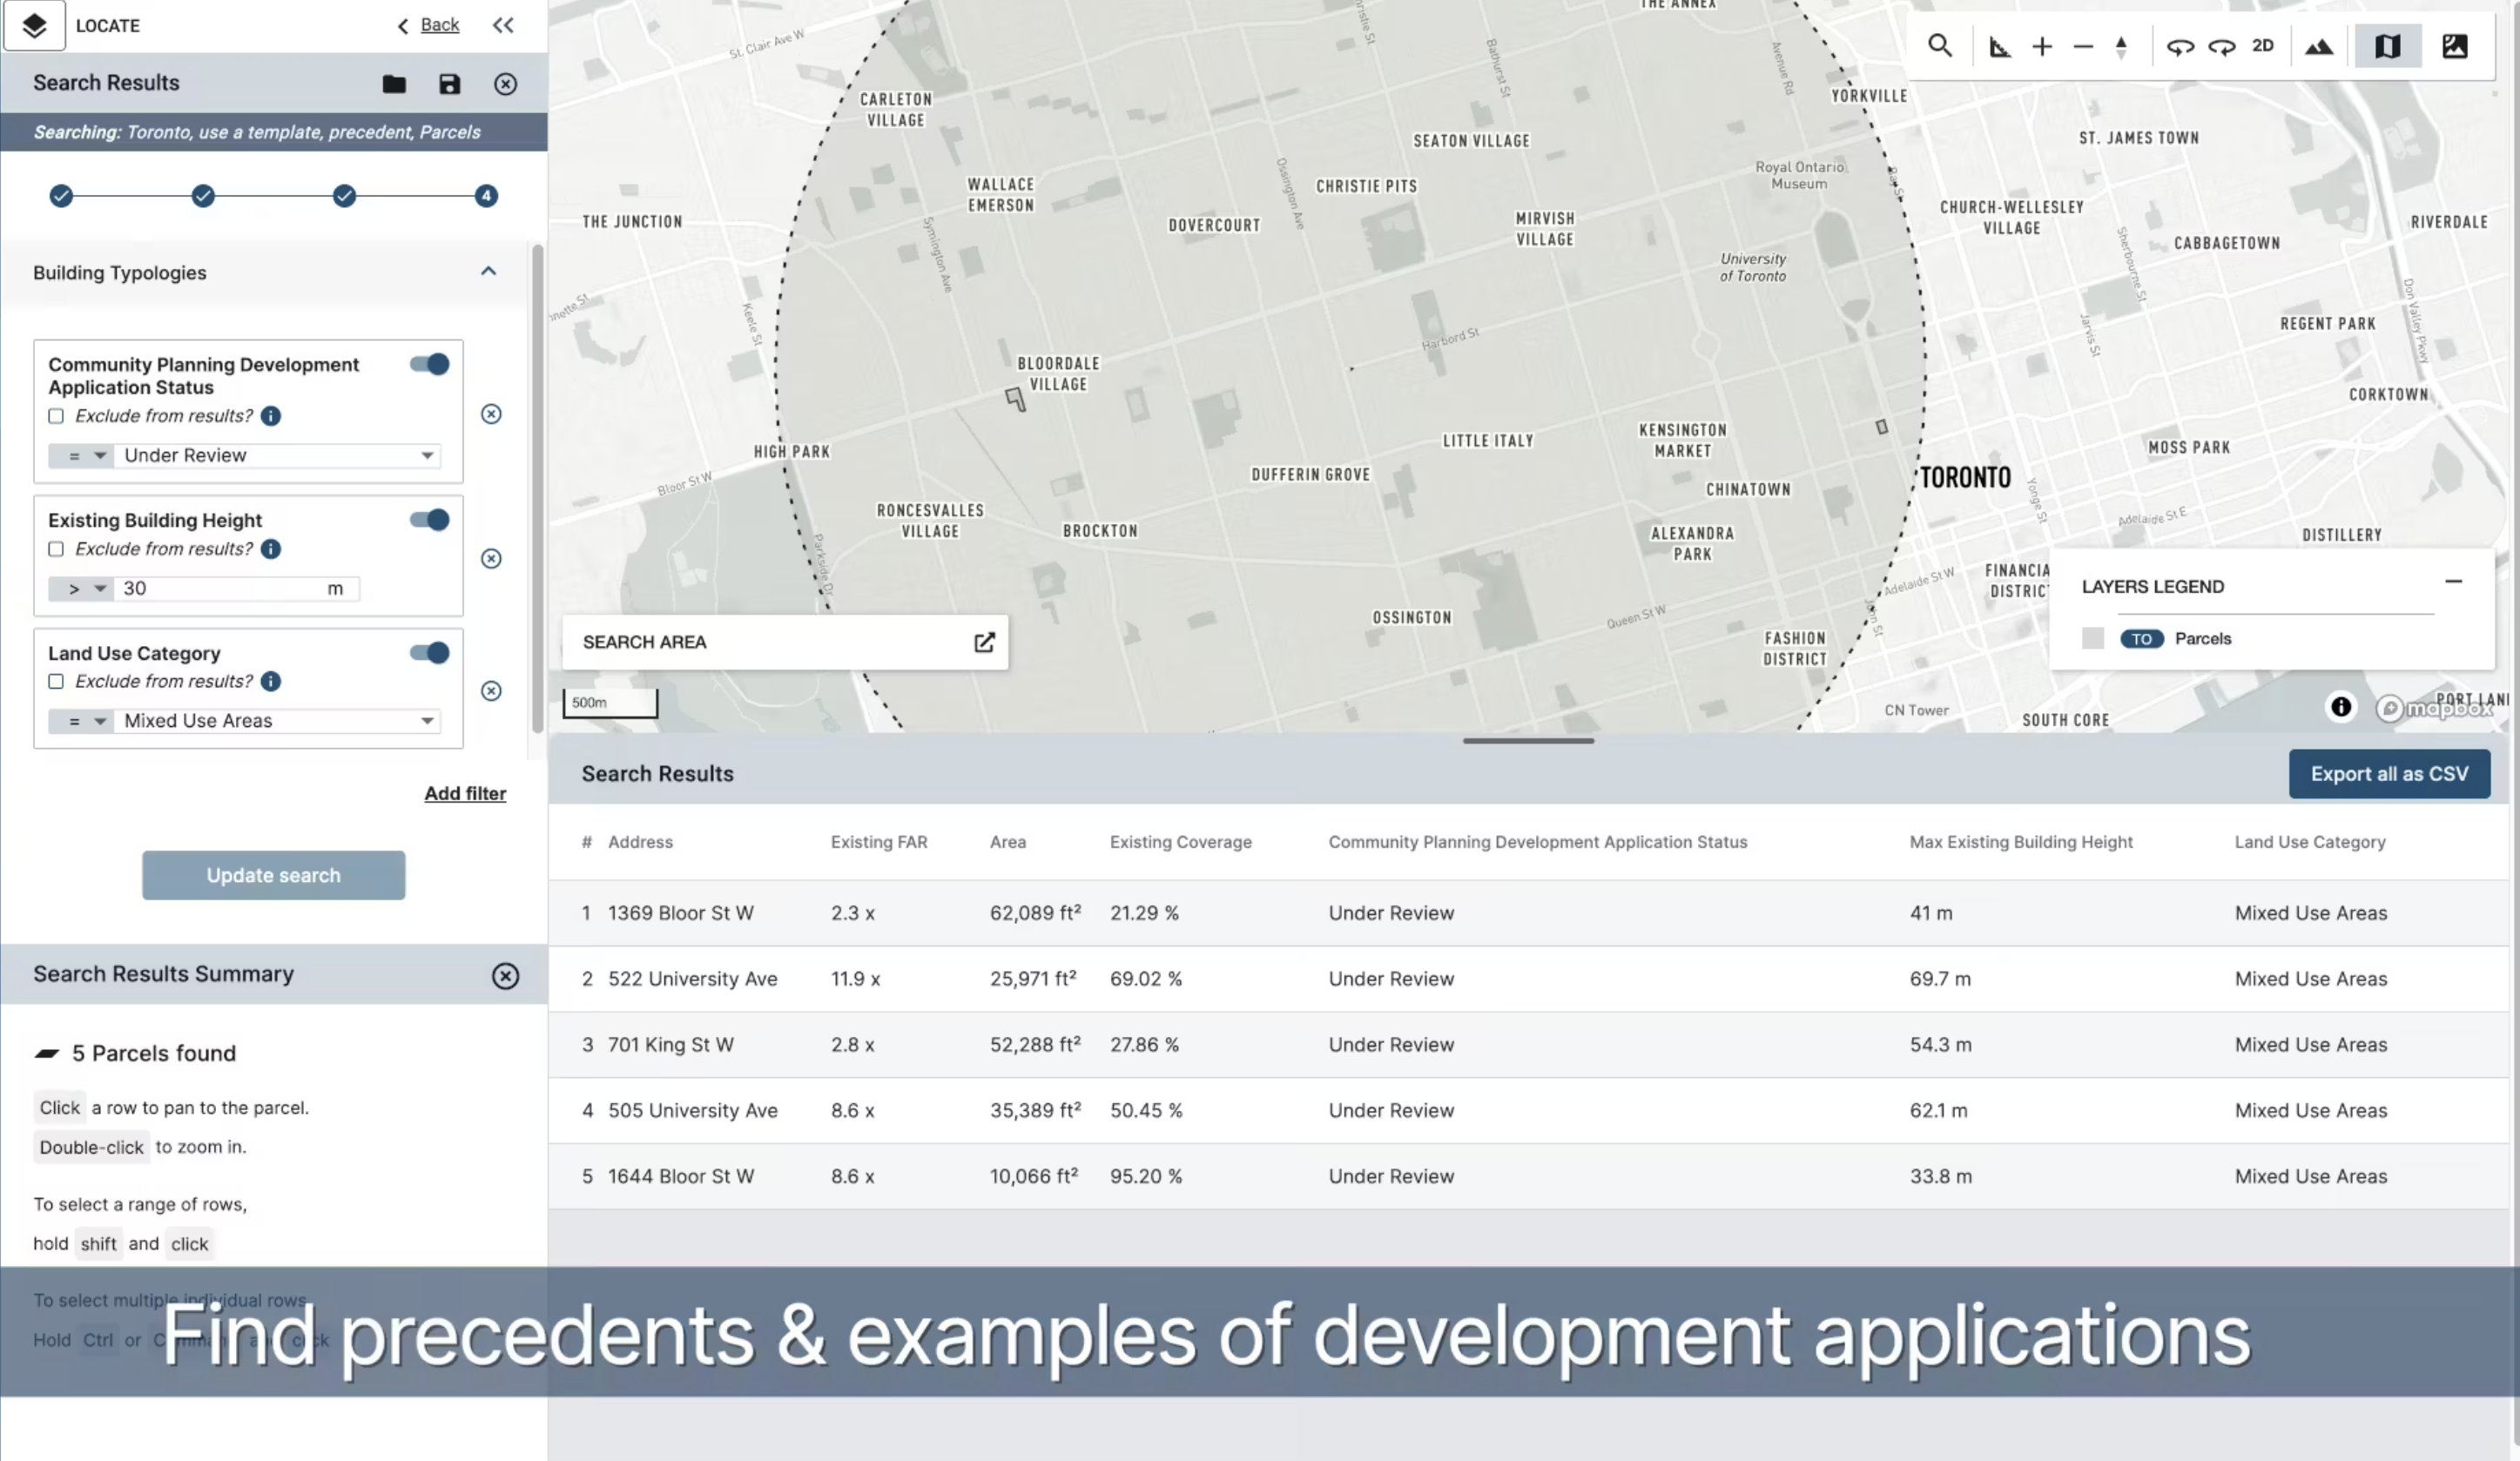The height and width of the screenshot is (1461, 2520).
Task: Click Export all as CSV button
Action: pos(2388,774)
